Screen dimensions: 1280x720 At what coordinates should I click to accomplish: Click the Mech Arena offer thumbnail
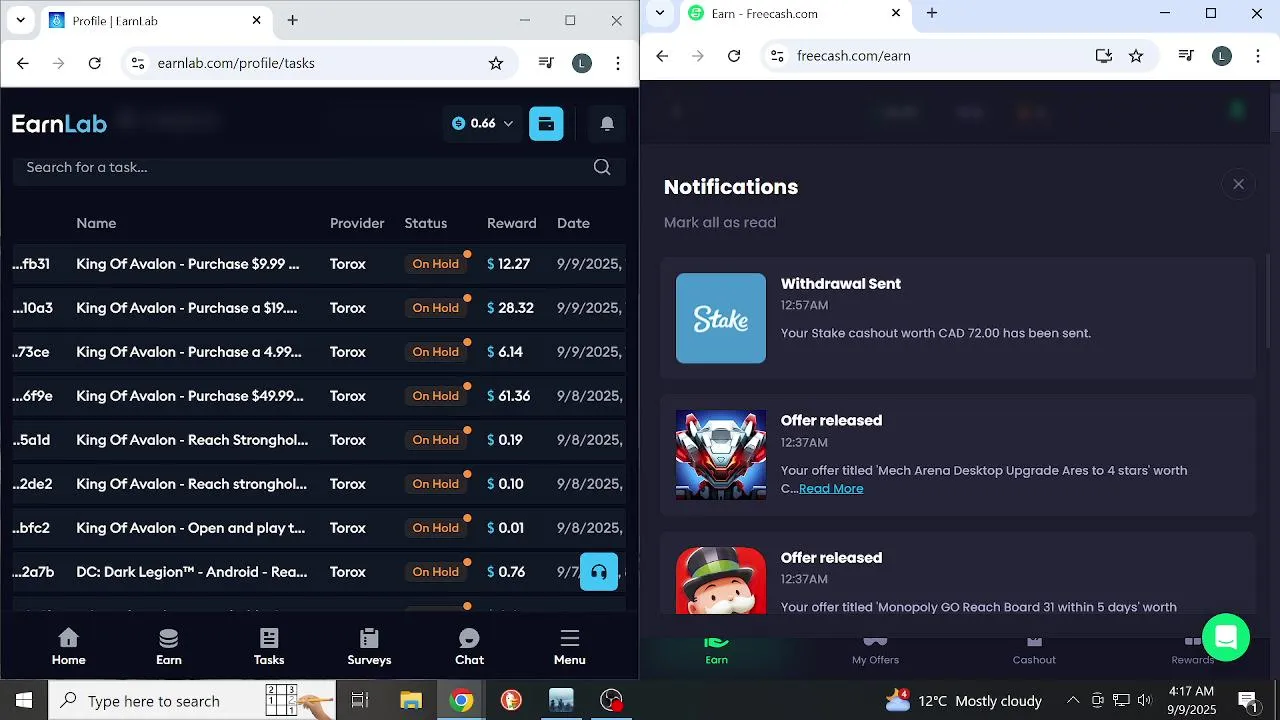click(x=721, y=455)
